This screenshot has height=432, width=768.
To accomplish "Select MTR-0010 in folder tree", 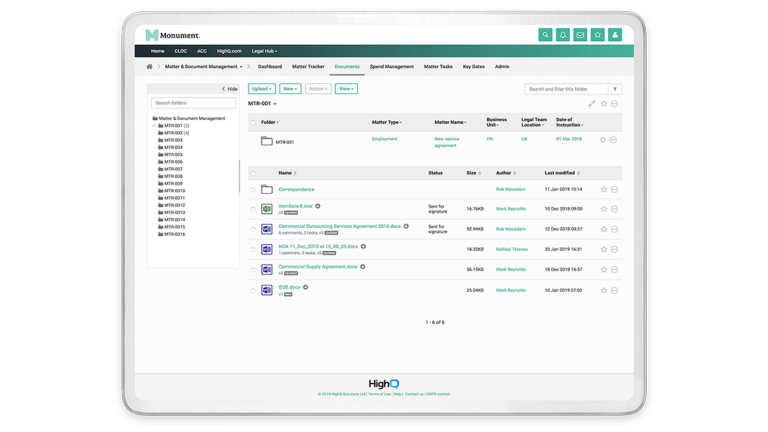I will (x=174, y=191).
